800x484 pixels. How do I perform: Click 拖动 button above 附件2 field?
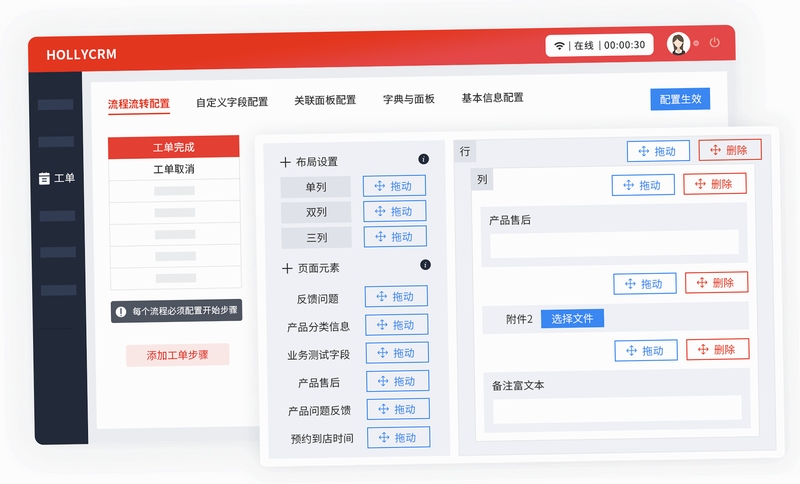point(645,284)
